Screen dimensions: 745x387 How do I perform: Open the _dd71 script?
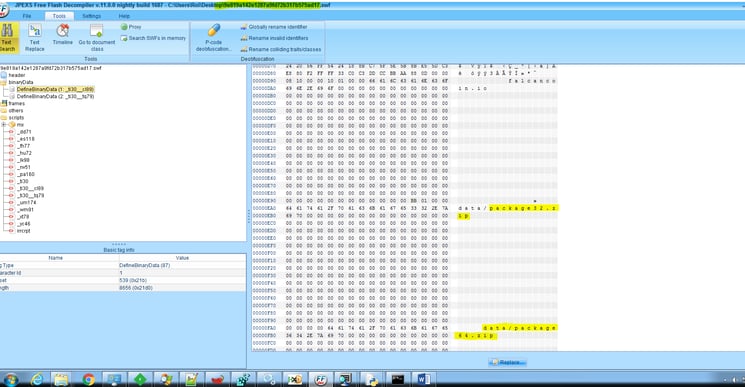pyautogui.click(x=20, y=132)
